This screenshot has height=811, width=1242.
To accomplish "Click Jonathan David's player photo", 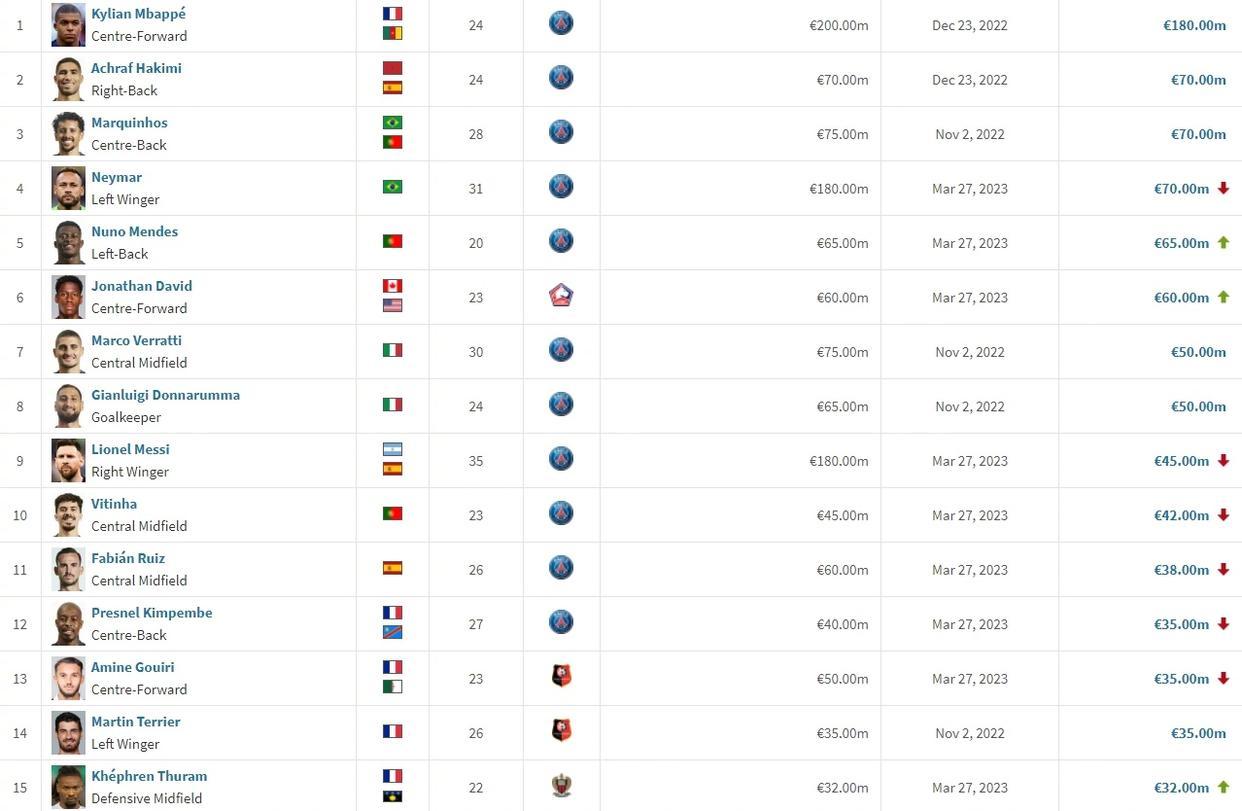I will click(68, 297).
